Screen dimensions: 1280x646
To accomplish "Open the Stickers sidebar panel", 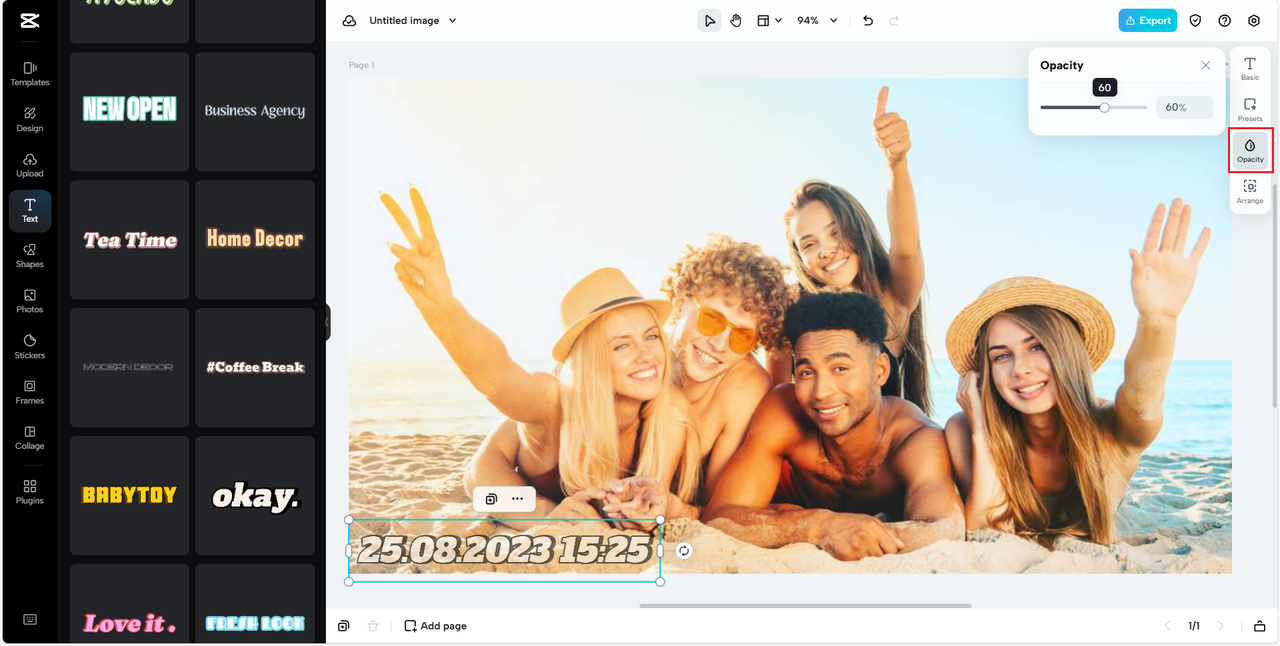I will 30,347.
